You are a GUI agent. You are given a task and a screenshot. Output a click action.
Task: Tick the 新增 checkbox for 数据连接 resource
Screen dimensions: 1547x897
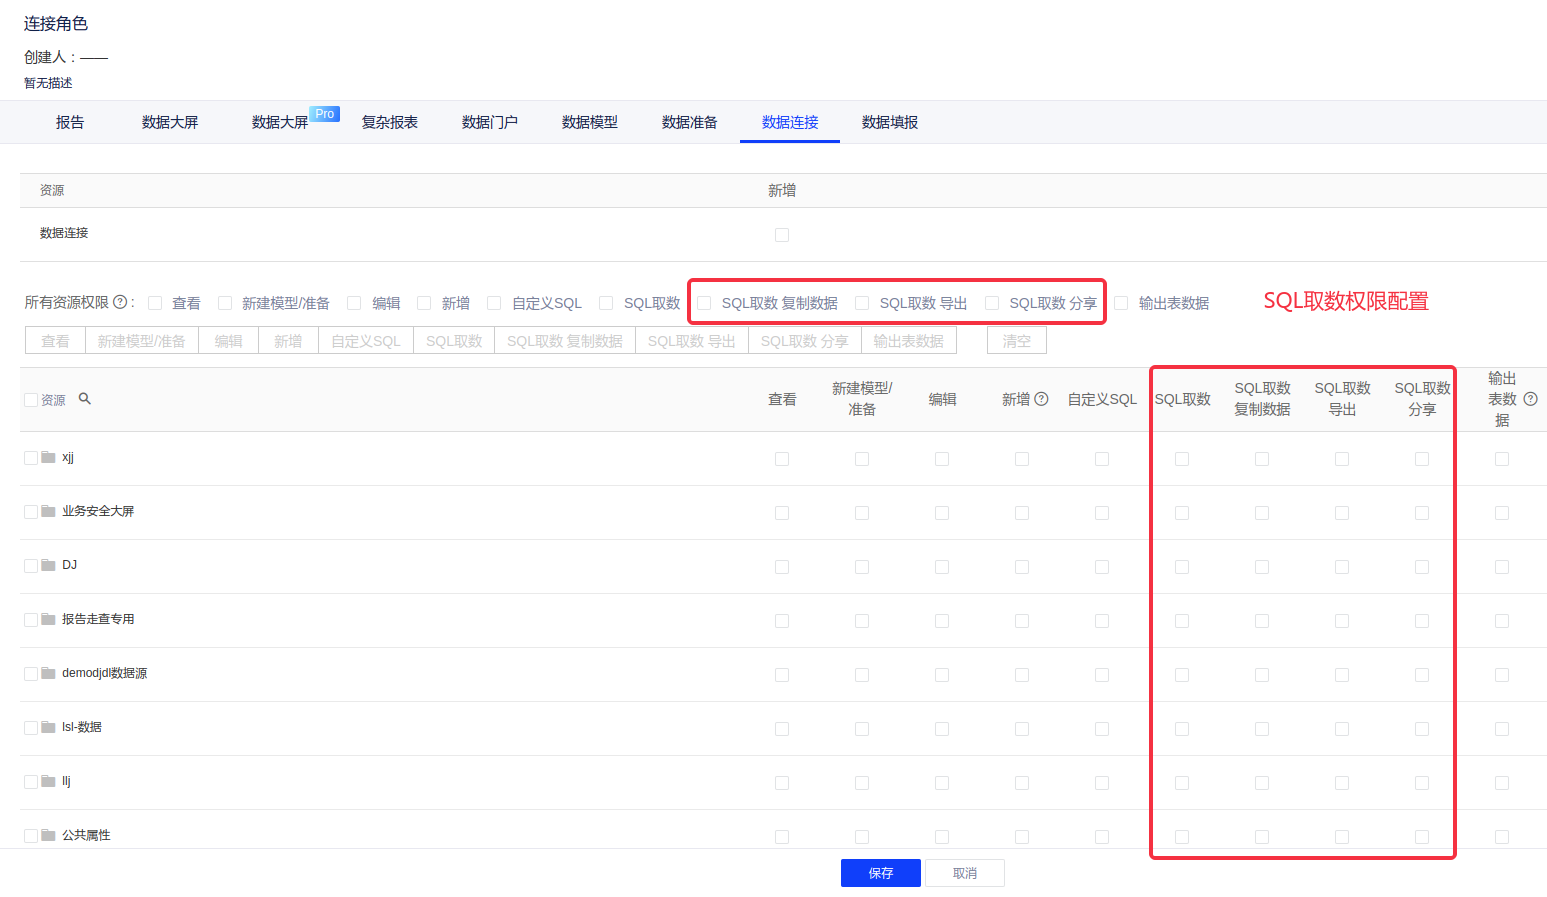(x=782, y=235)
